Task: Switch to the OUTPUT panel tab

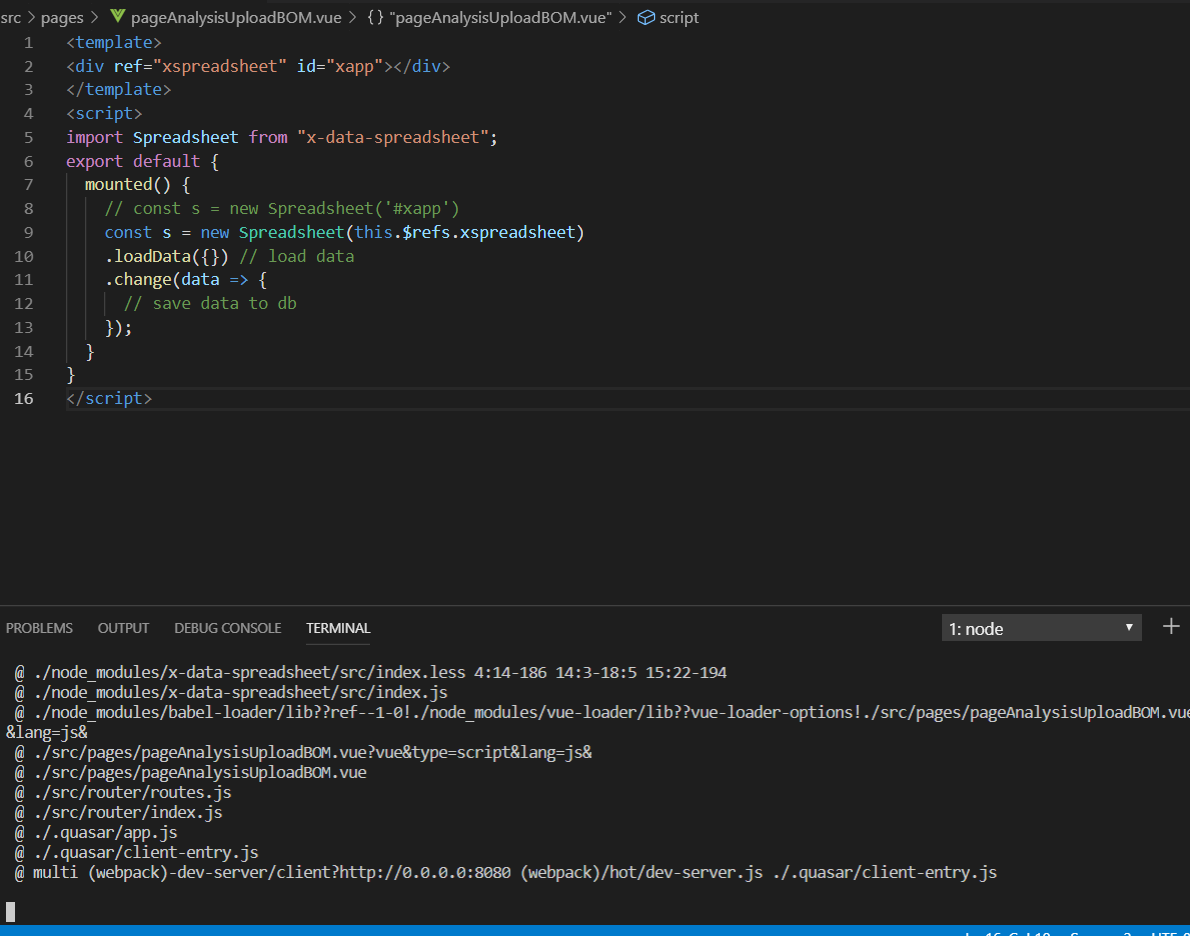Action: [x=123, y=628]
